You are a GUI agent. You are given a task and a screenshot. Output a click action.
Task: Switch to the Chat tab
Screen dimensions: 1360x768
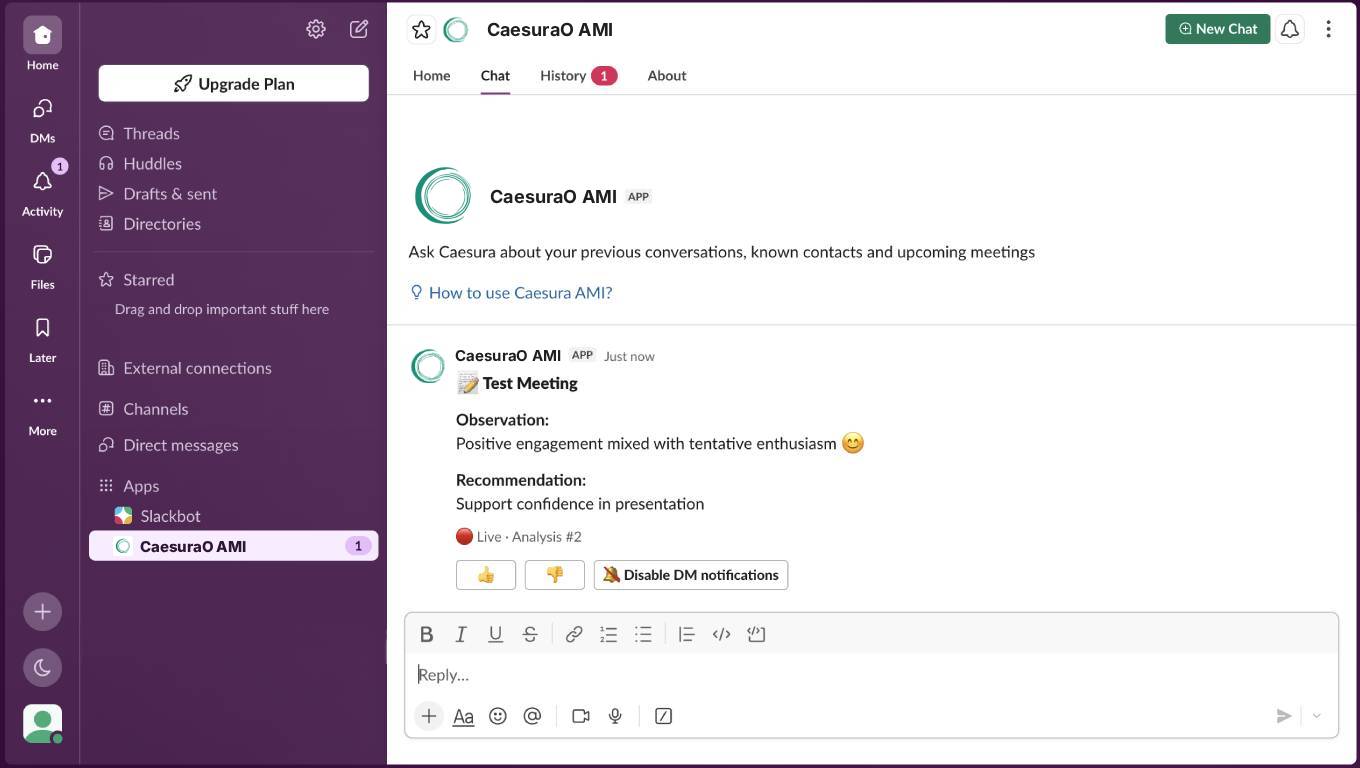point(495,75)
